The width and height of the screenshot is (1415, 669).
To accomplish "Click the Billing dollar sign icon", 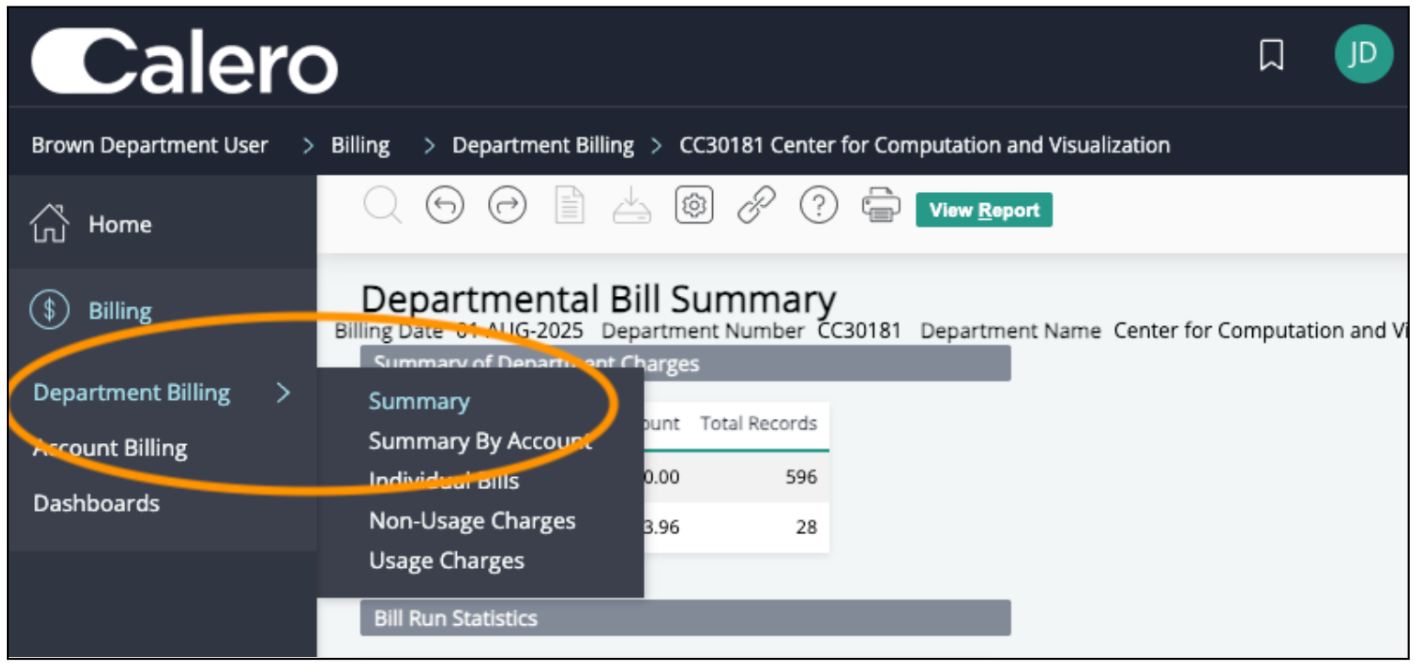I will (x=49, y=310).
